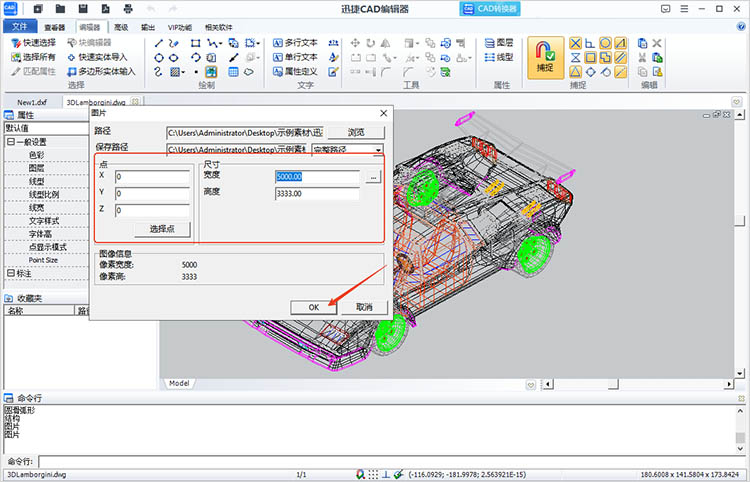Viewport: 750px width, 482px height.
Task: Click the PDF export icon in title bar
Action: coord(106,9)
